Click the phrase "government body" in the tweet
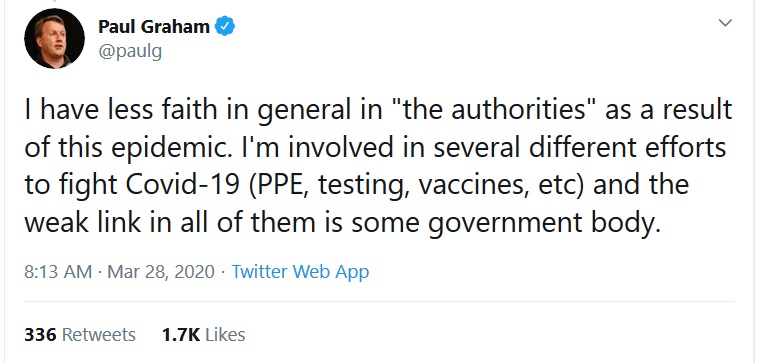757x363 pixels. [544, 223]
